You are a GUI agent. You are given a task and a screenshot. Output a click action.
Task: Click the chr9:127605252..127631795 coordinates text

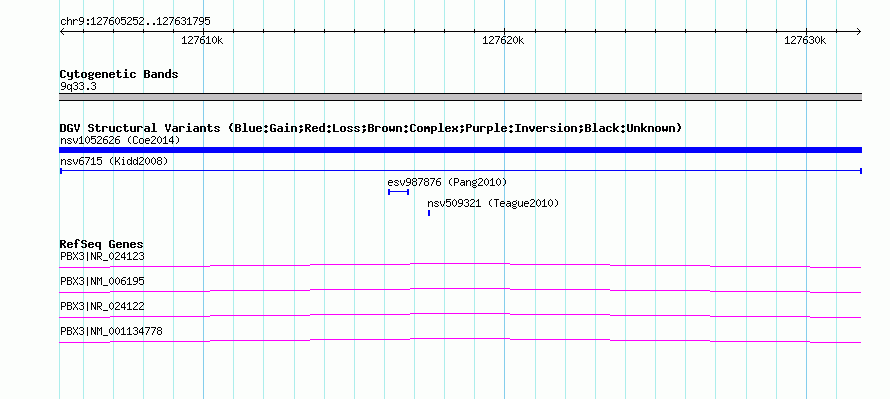(x=135, y=22)
